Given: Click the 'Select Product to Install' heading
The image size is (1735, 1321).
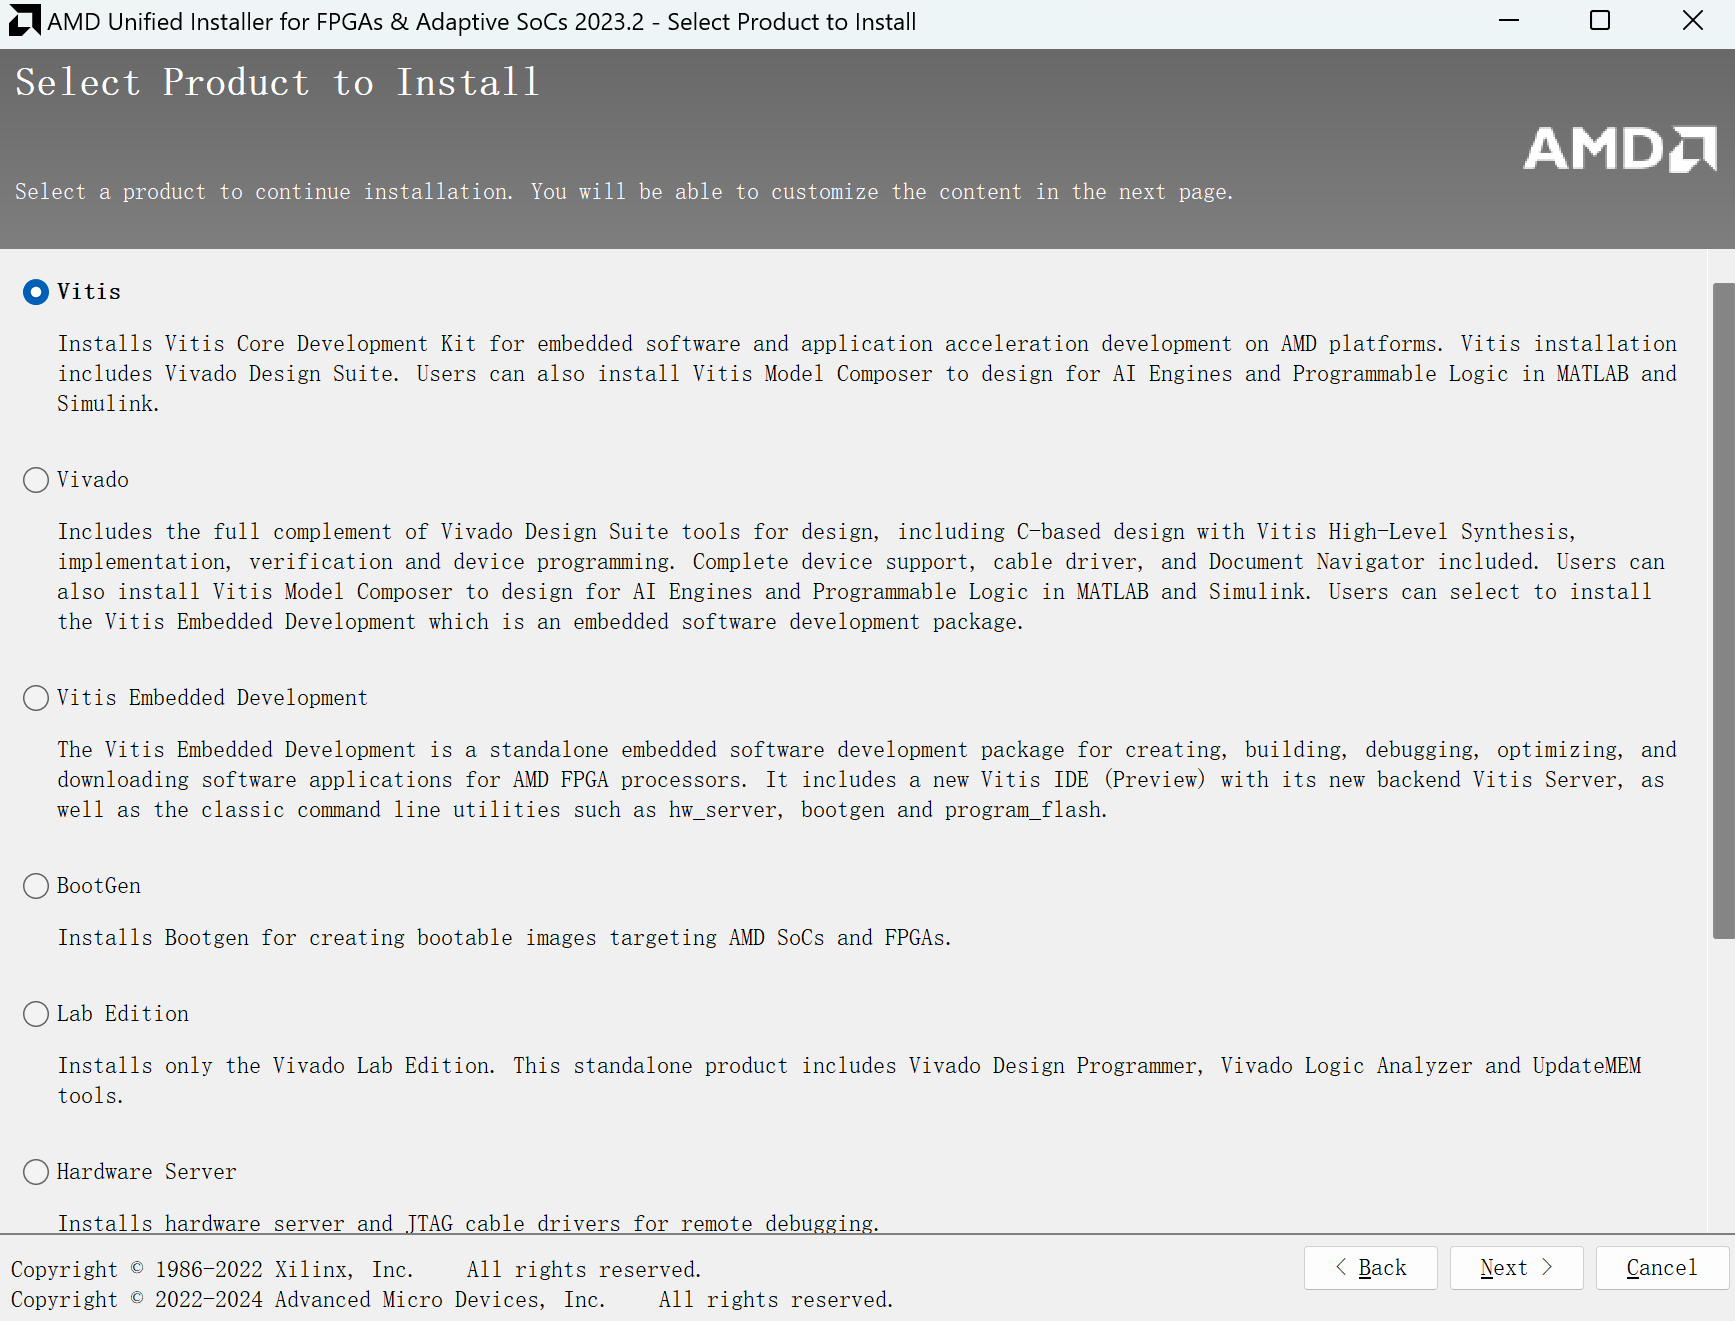Looking at the screenshot, I should point(278,82).
